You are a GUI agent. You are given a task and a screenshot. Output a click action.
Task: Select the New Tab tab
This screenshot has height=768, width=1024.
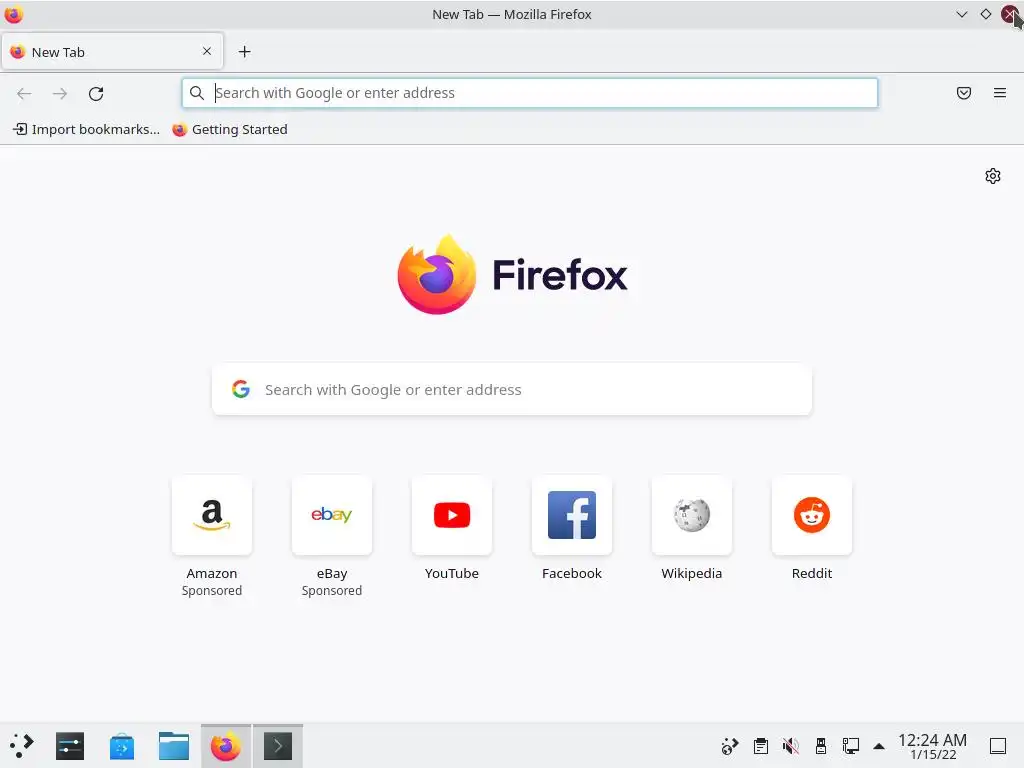(x=112, y=51)
